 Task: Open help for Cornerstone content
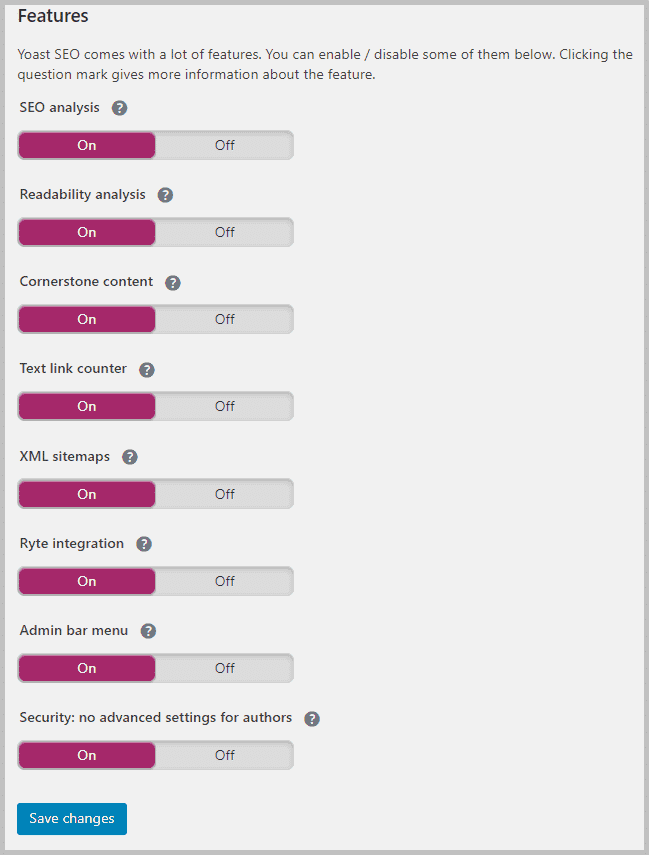pos(172,282)
